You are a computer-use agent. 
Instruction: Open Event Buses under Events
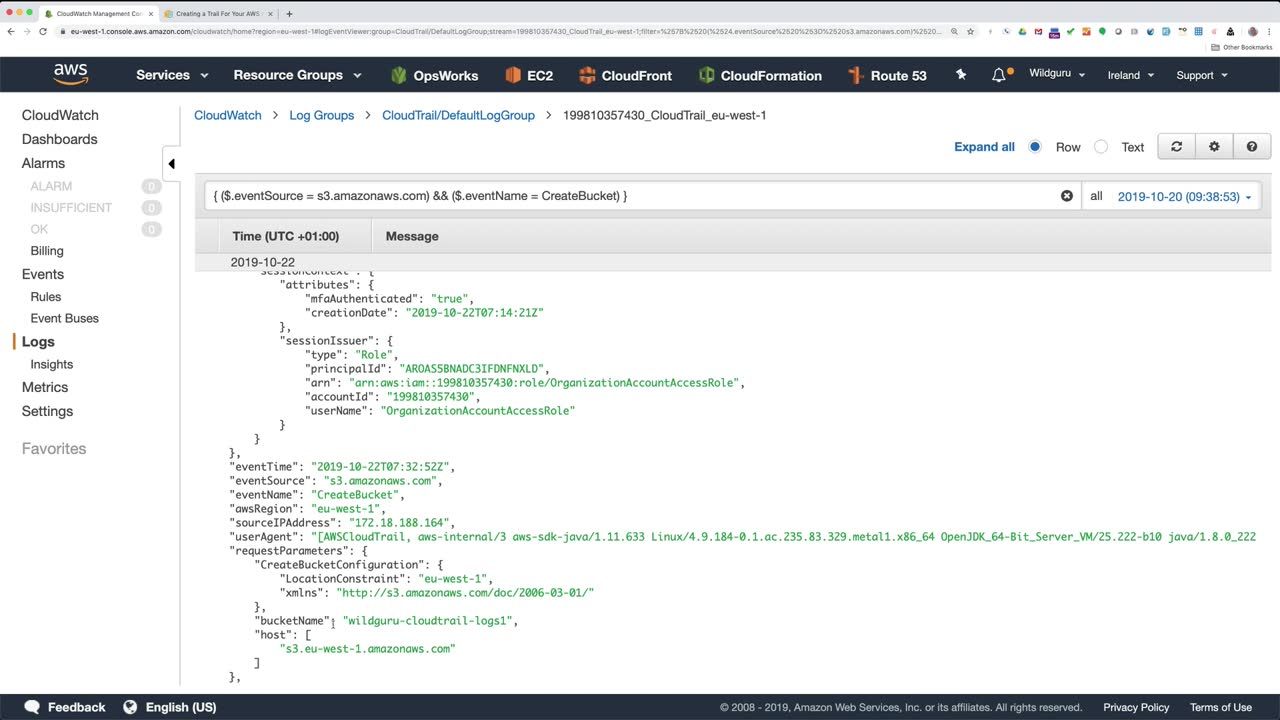coord(64,319)
